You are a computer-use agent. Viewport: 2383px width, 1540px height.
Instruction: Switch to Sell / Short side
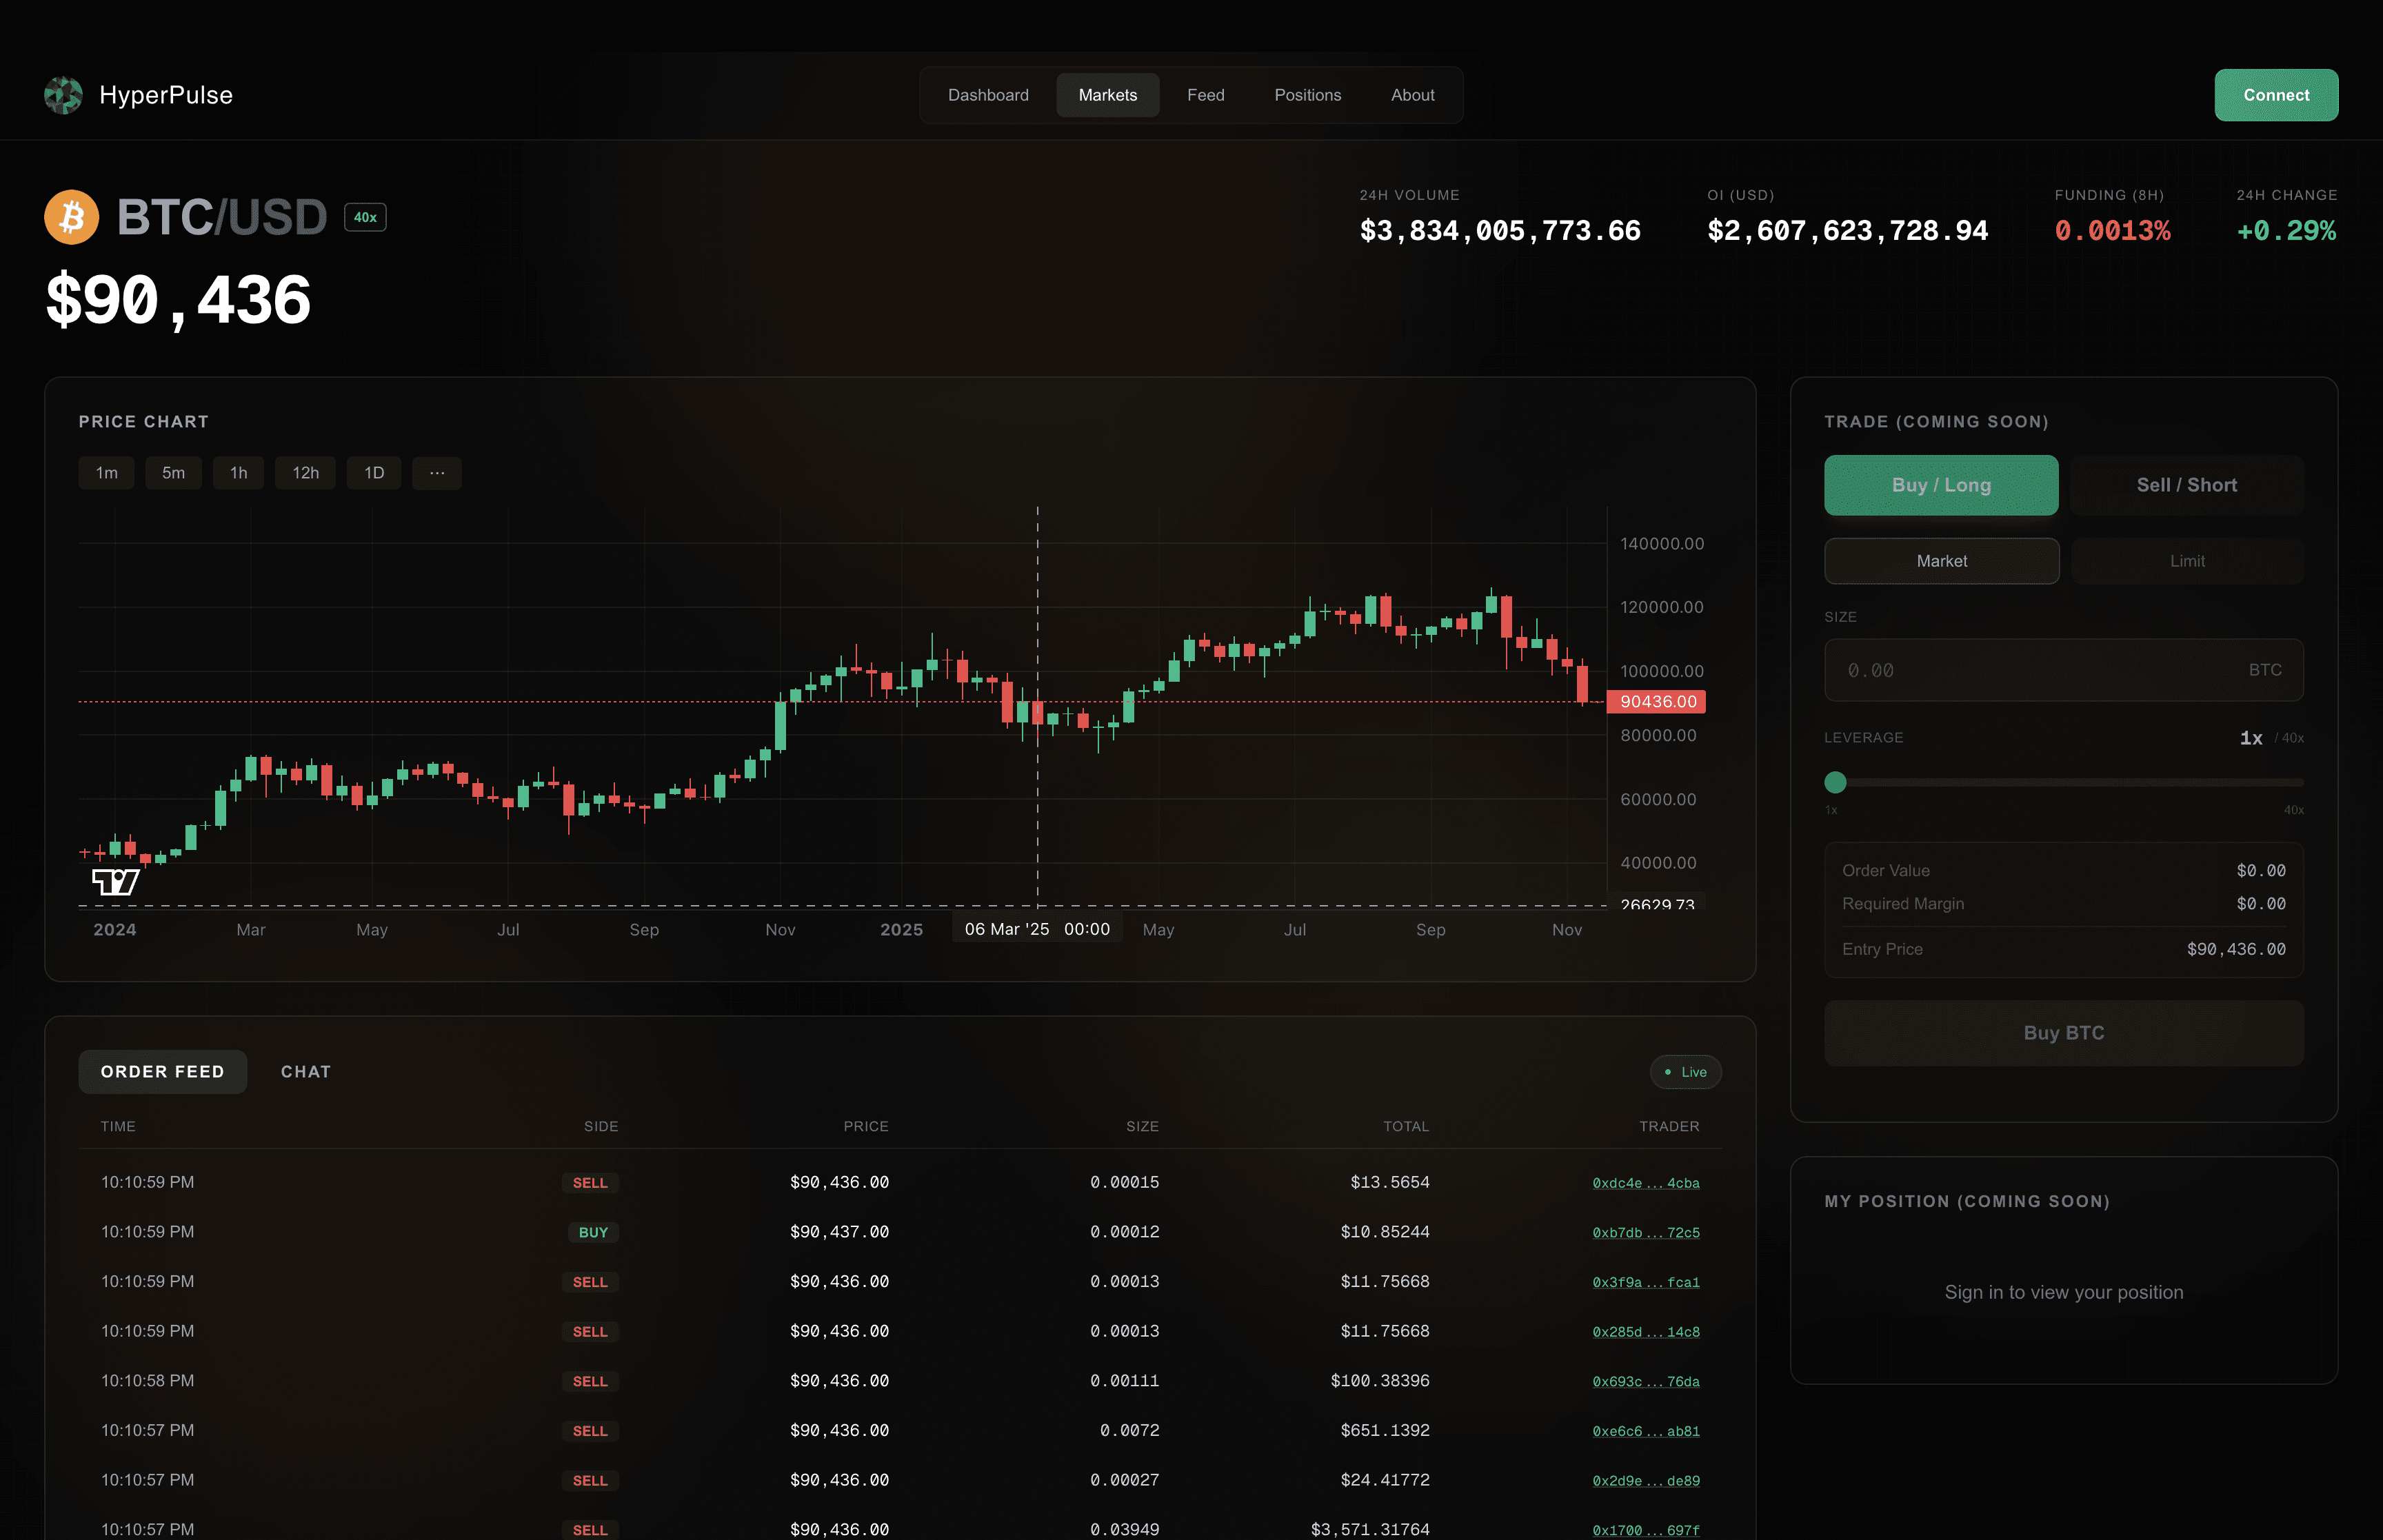point(2186,485)
